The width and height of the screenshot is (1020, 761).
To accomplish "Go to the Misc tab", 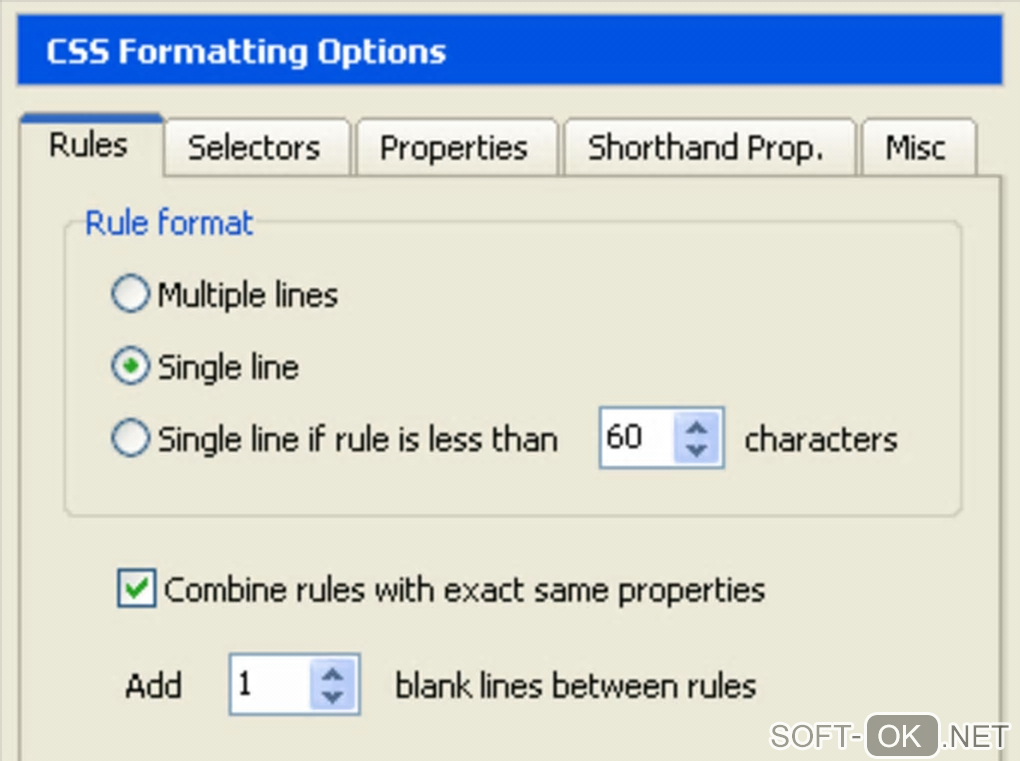I will click(916, 148).
